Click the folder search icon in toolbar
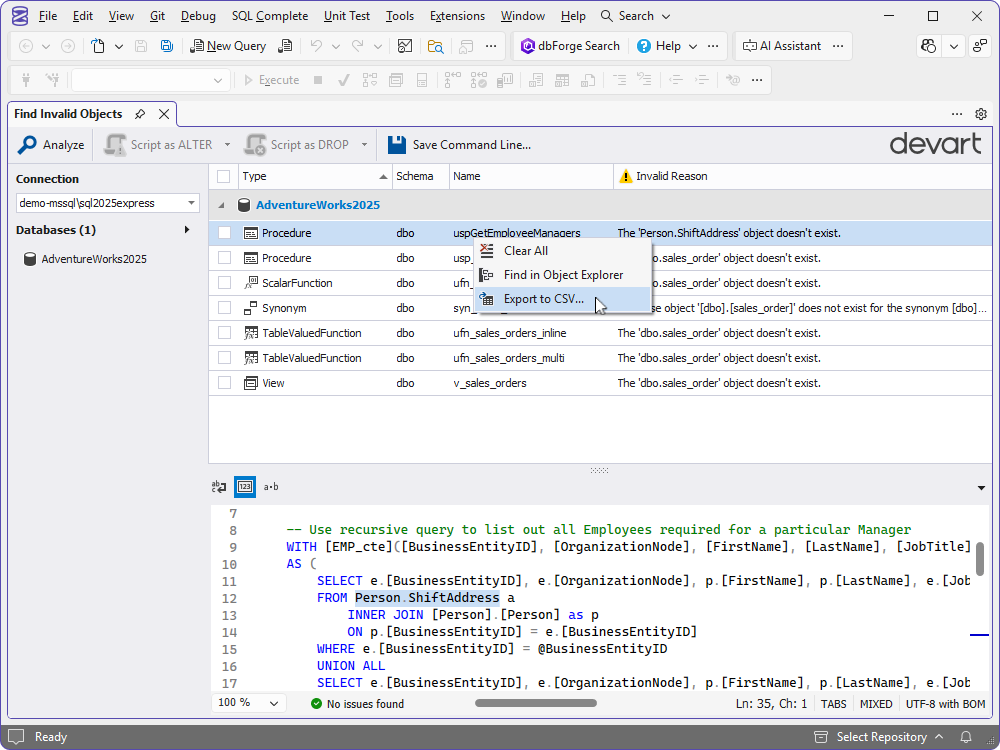Image resolution: width=1000 pixels, height=750 pixels. coord(436,46)
